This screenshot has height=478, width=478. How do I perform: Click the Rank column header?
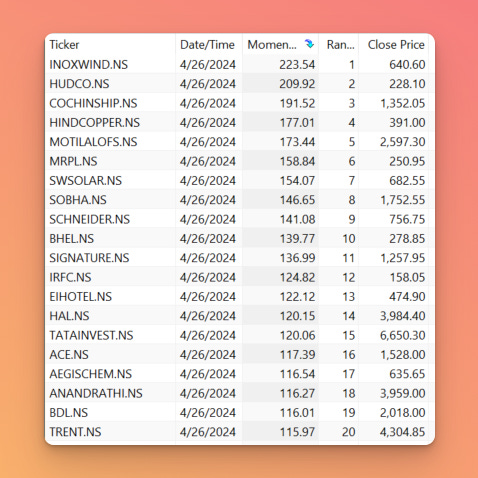340,45
